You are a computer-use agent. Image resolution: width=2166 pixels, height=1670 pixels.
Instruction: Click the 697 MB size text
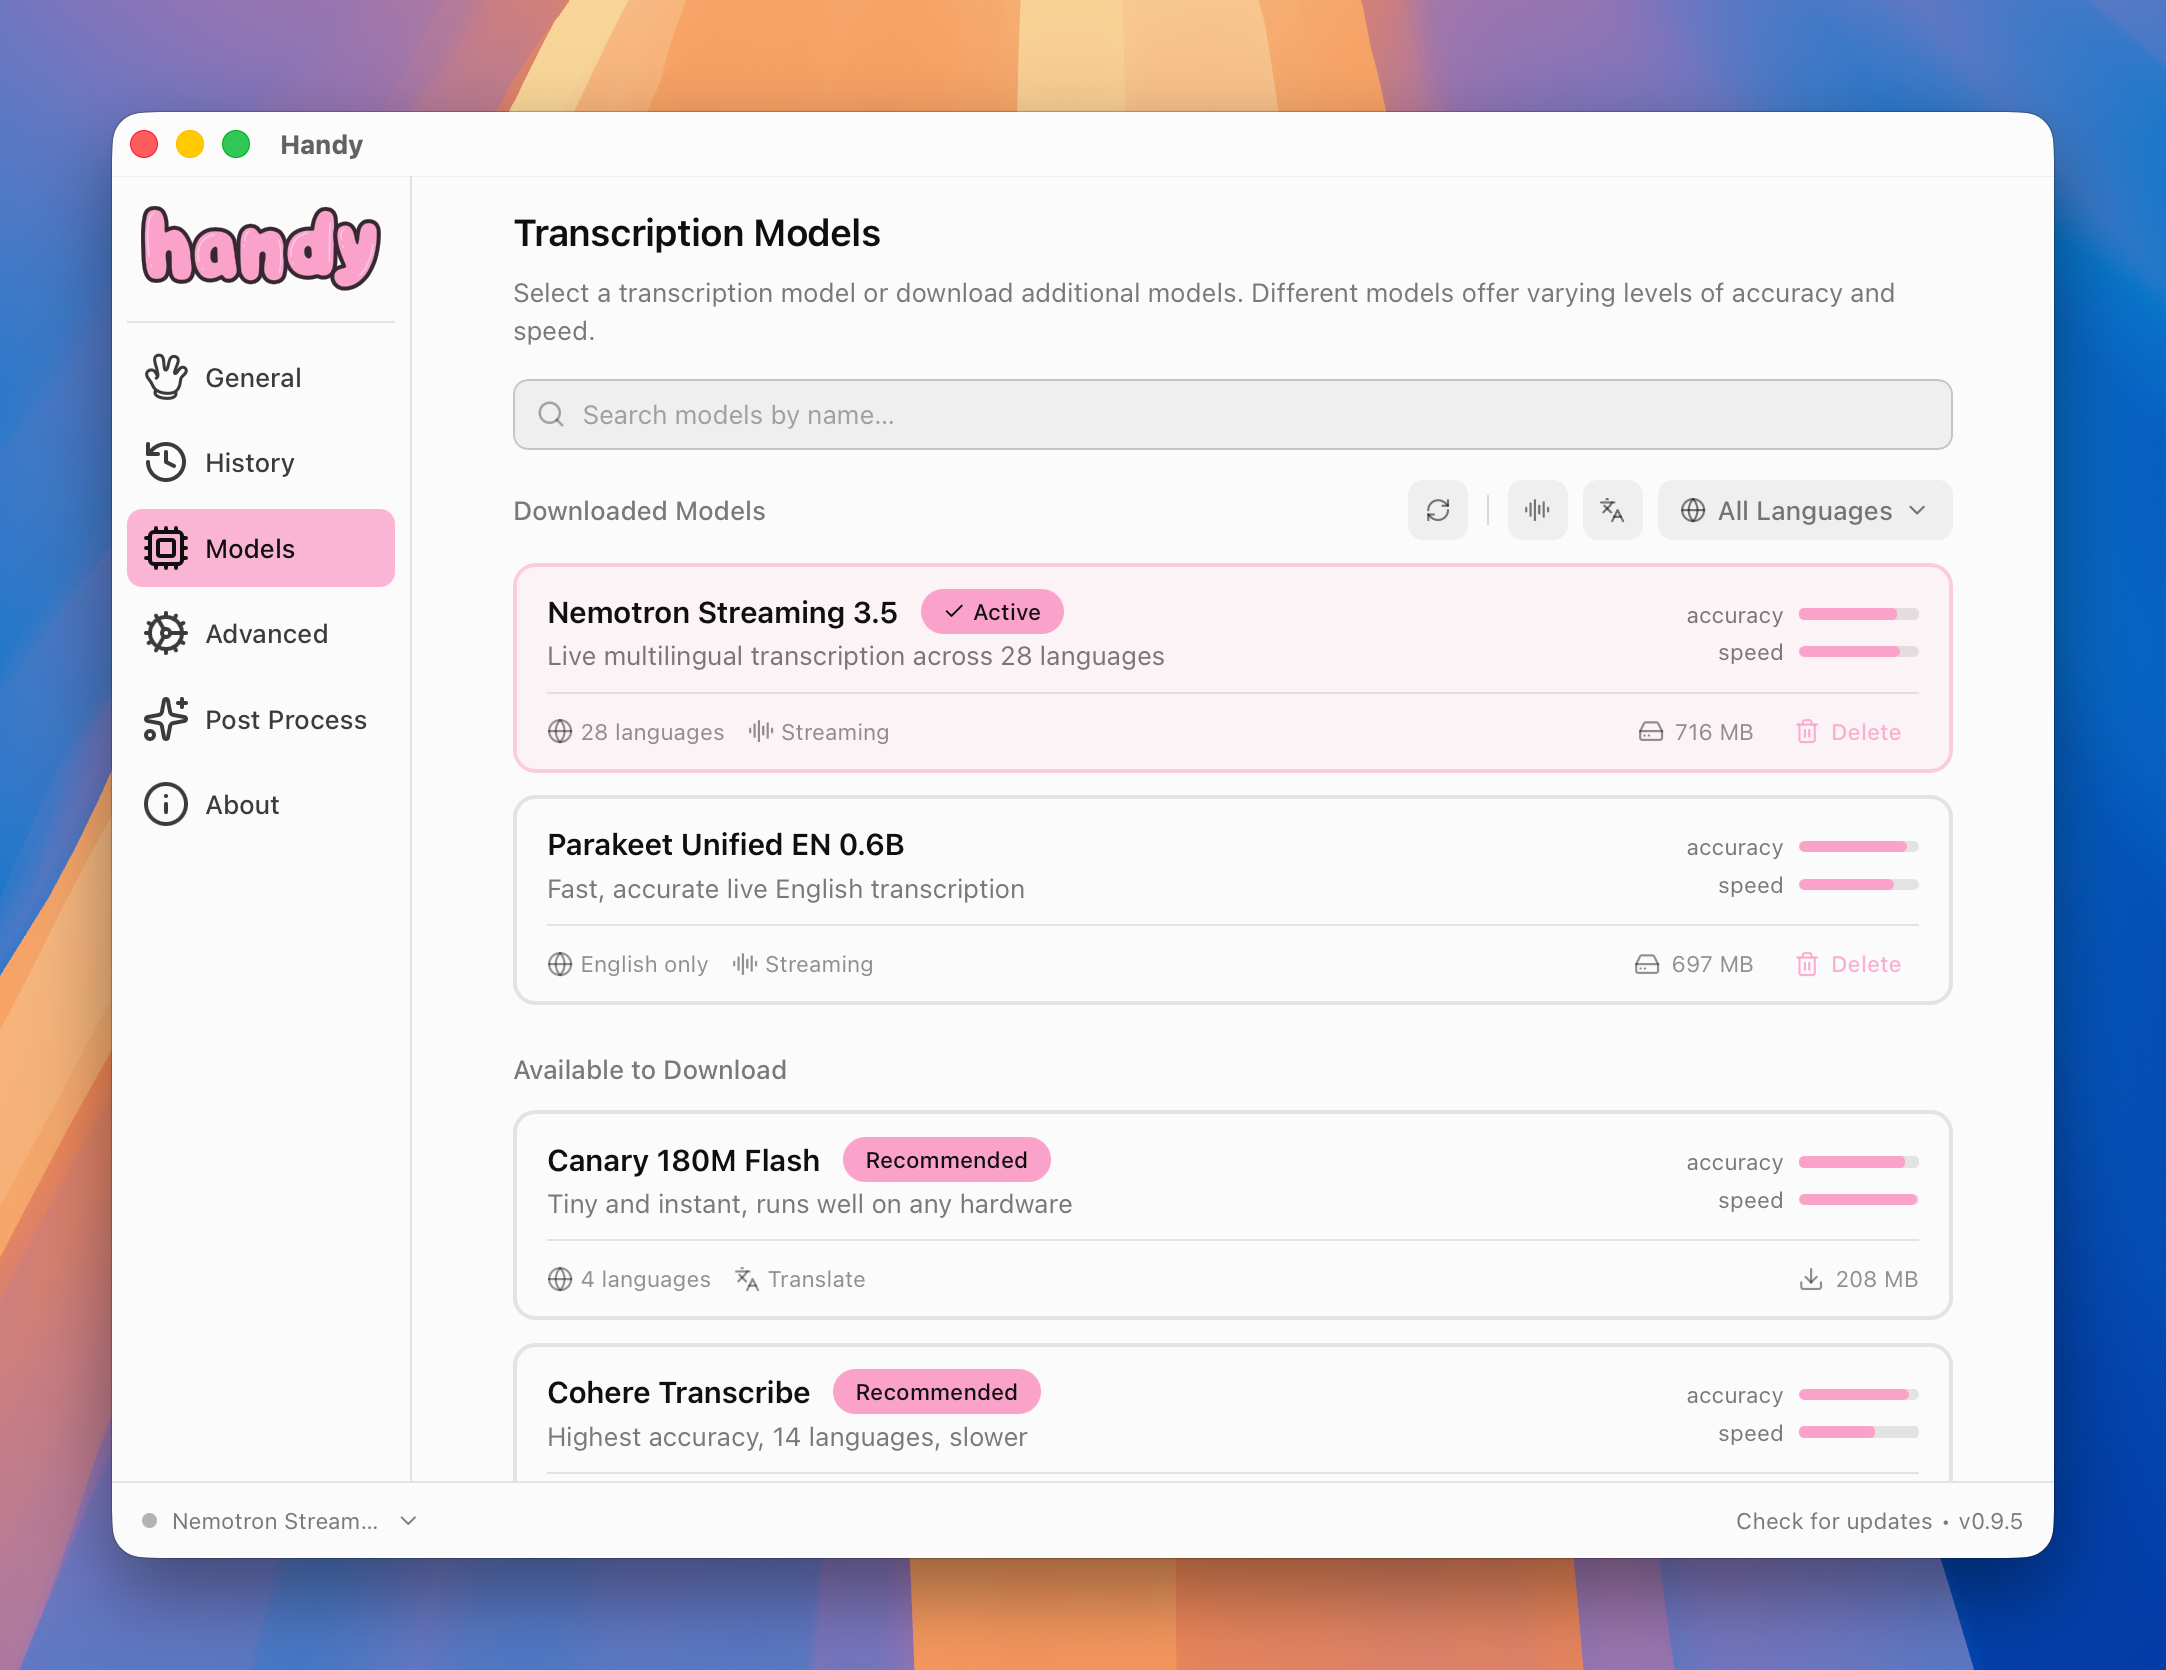click(1712, 964)
